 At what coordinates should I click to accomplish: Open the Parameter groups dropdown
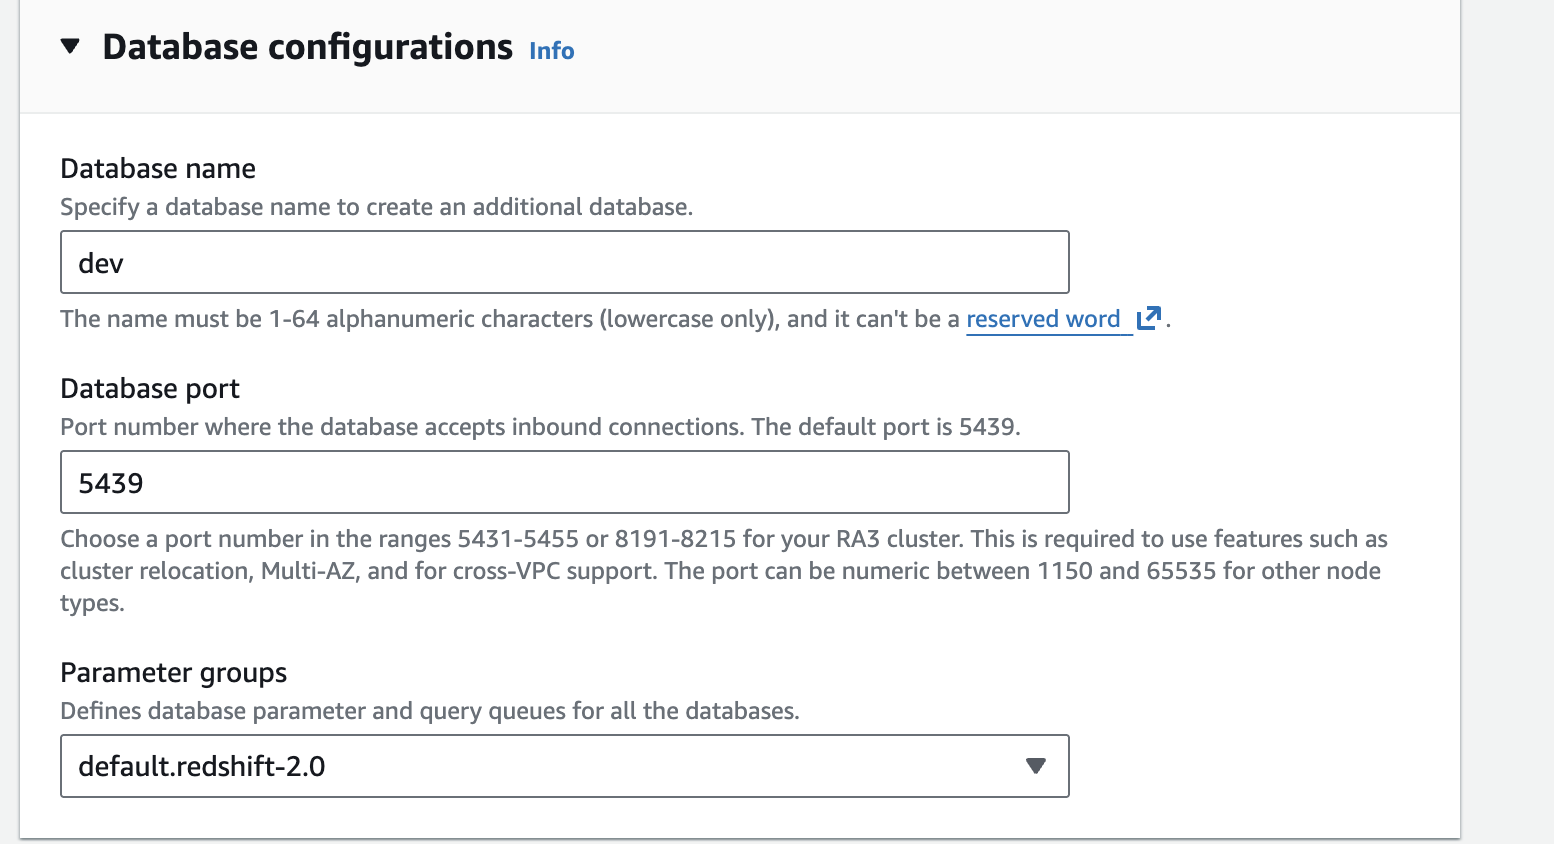564,766
